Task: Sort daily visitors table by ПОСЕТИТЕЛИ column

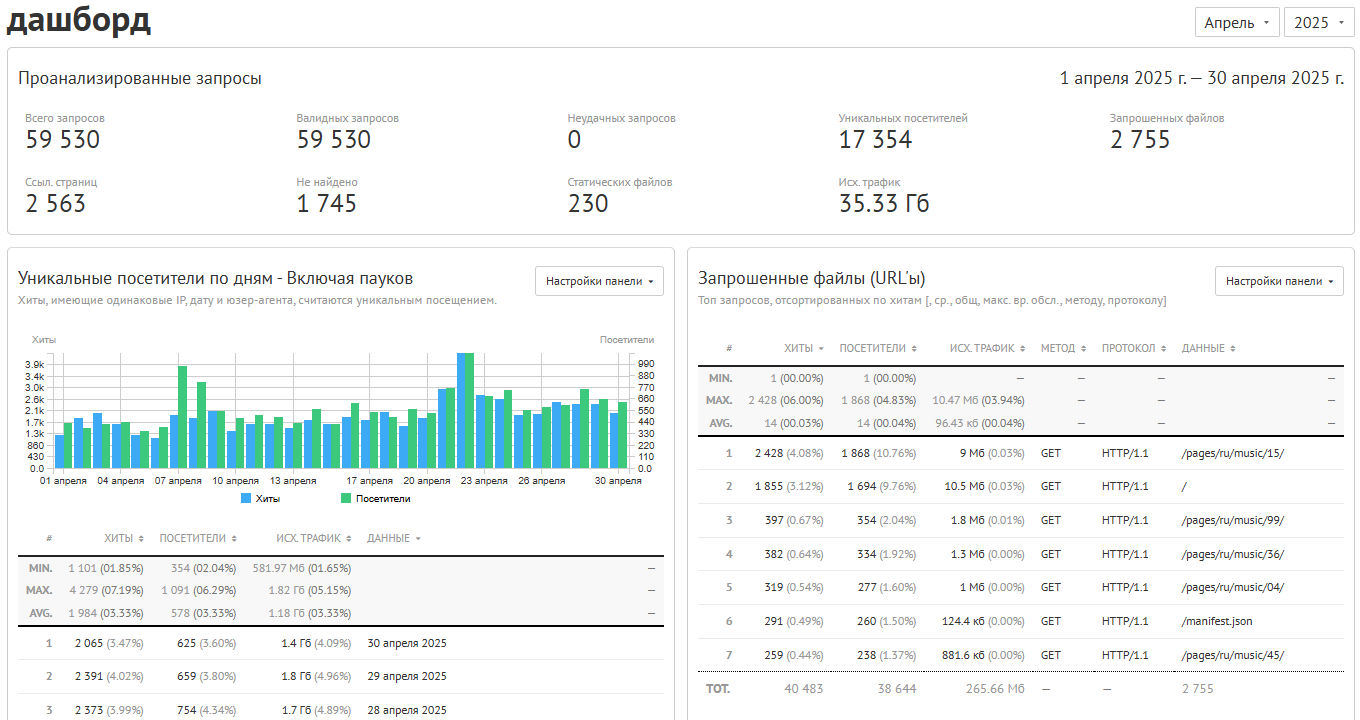Action: (x=198, y=538)
